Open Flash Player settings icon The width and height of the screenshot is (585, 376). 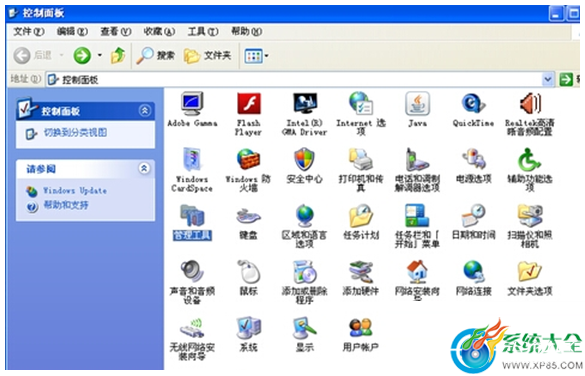click(x=249, y=103)
